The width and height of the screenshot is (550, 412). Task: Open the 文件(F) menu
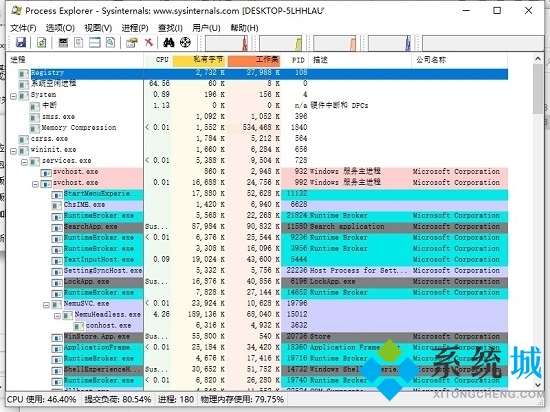[23, 28]
